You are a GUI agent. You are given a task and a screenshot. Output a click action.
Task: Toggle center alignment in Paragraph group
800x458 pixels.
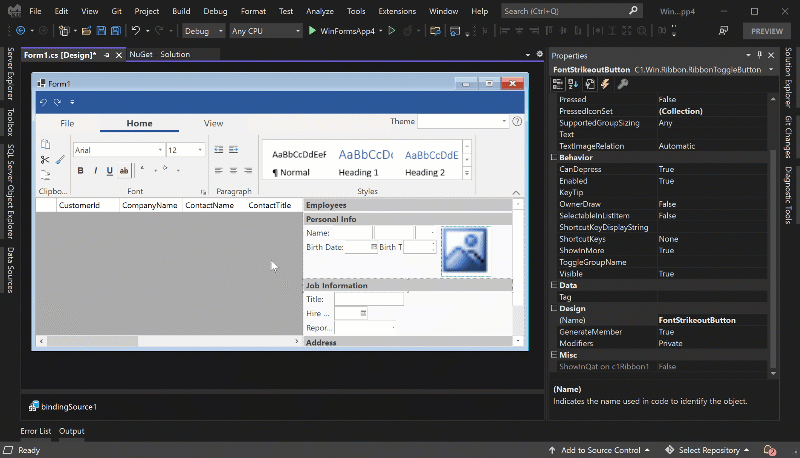coord(233,171)
